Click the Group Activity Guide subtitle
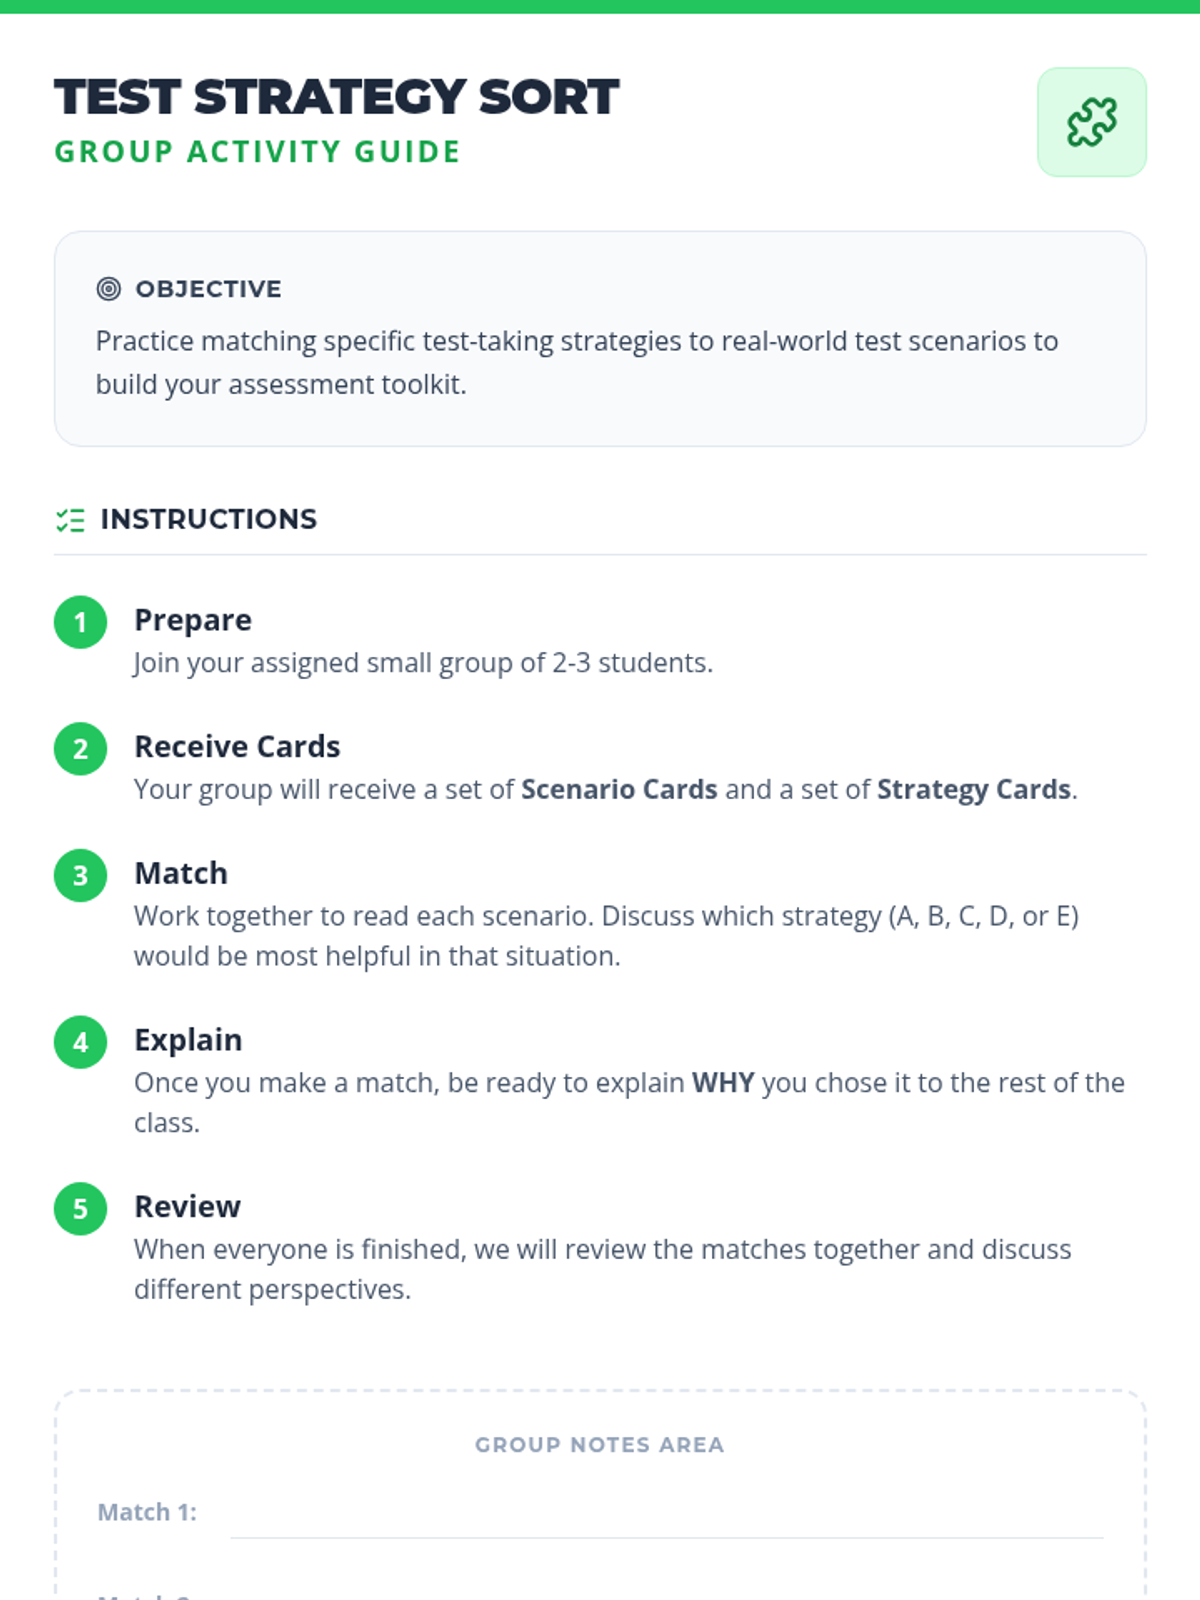The height and width of the screenshot is (1600, 1200). pyautogui.click(x=258, y=152)
